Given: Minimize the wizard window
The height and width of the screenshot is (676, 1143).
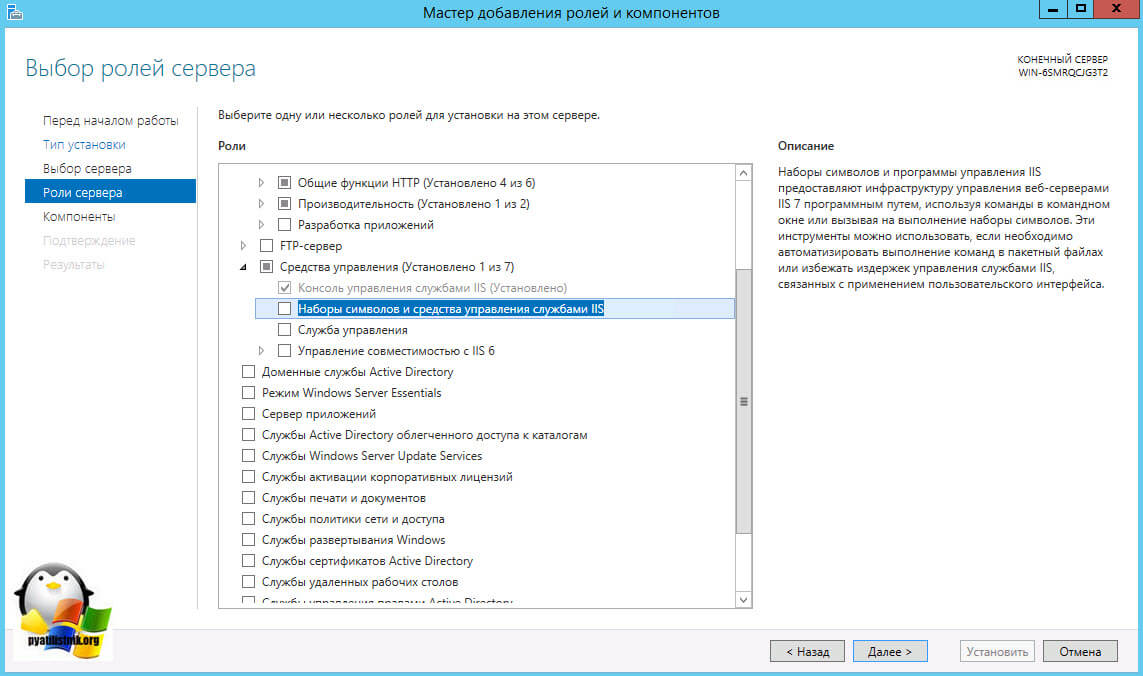Looking at the screenshot, I should 1053,9.
